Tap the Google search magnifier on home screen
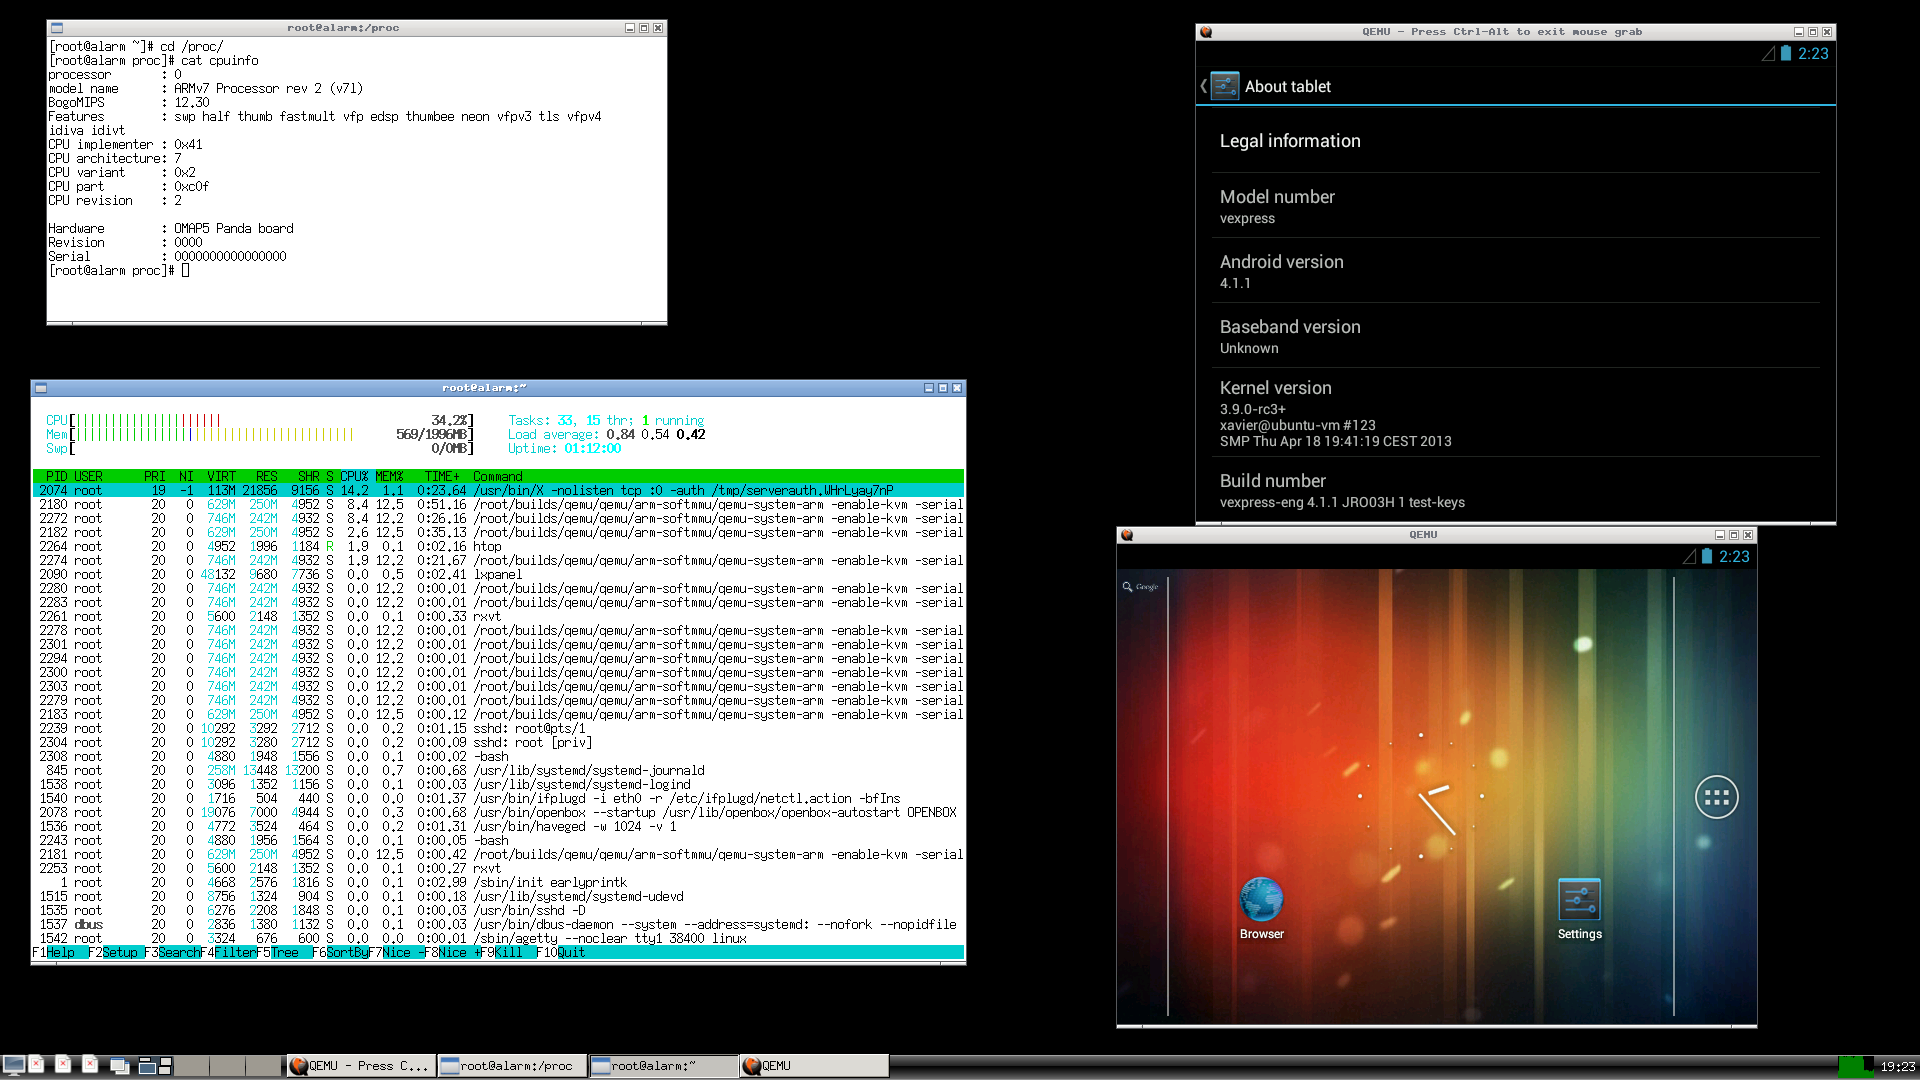 [x=1127, y=587]
